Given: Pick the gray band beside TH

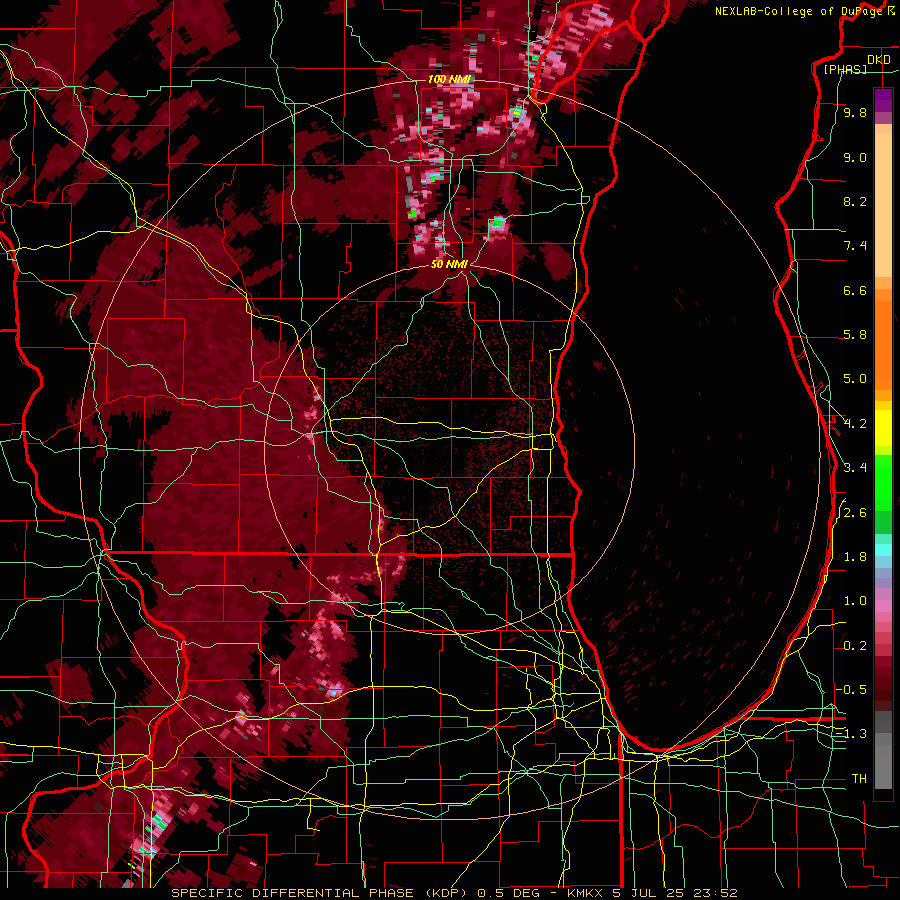Looking at the screenshot, I should click(883, 766).
